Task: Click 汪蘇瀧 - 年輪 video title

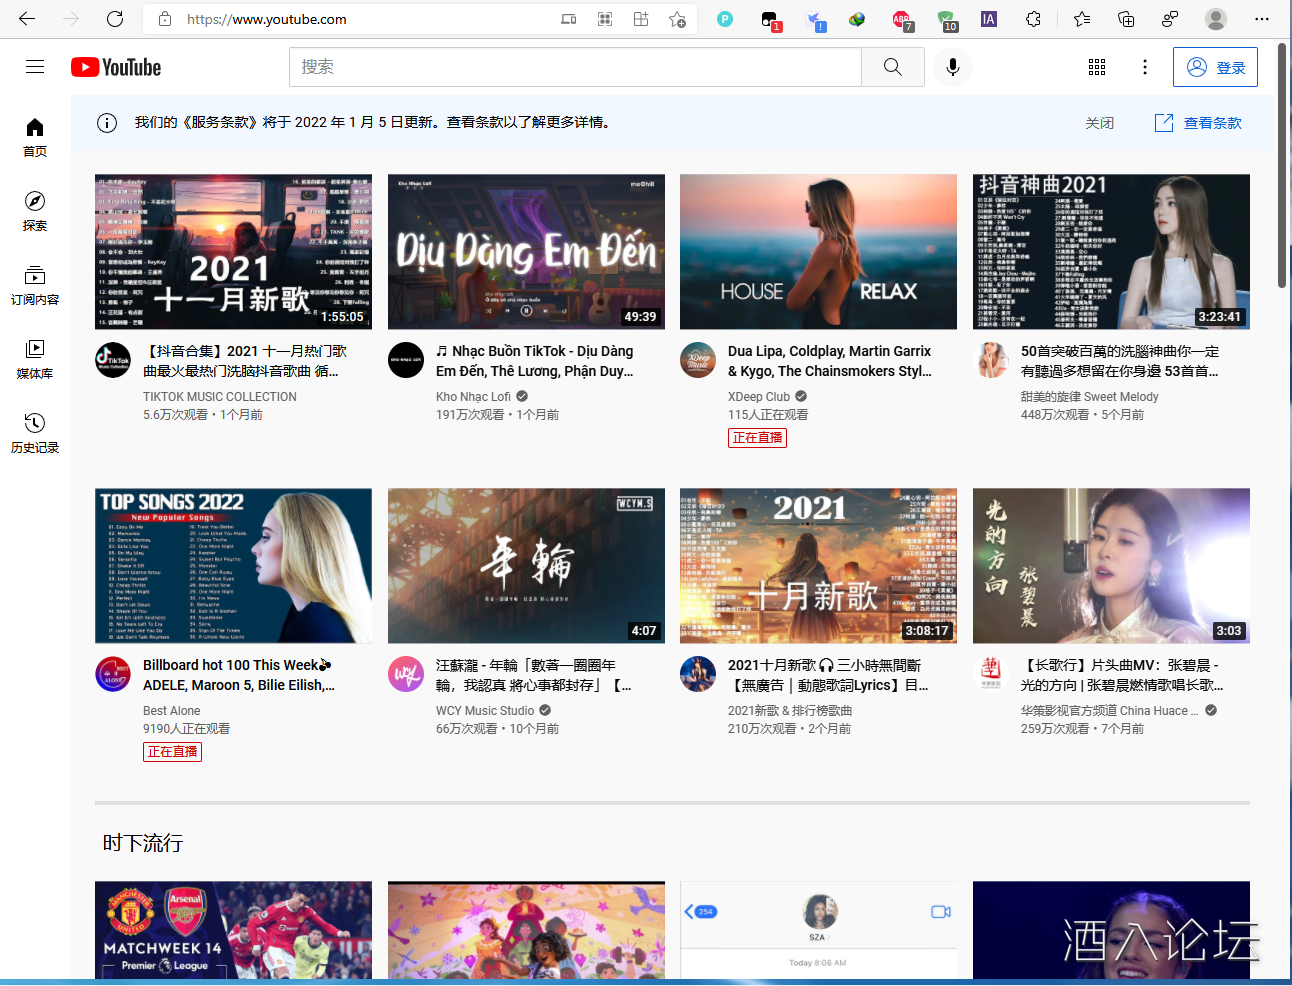Action: point(534,675)
